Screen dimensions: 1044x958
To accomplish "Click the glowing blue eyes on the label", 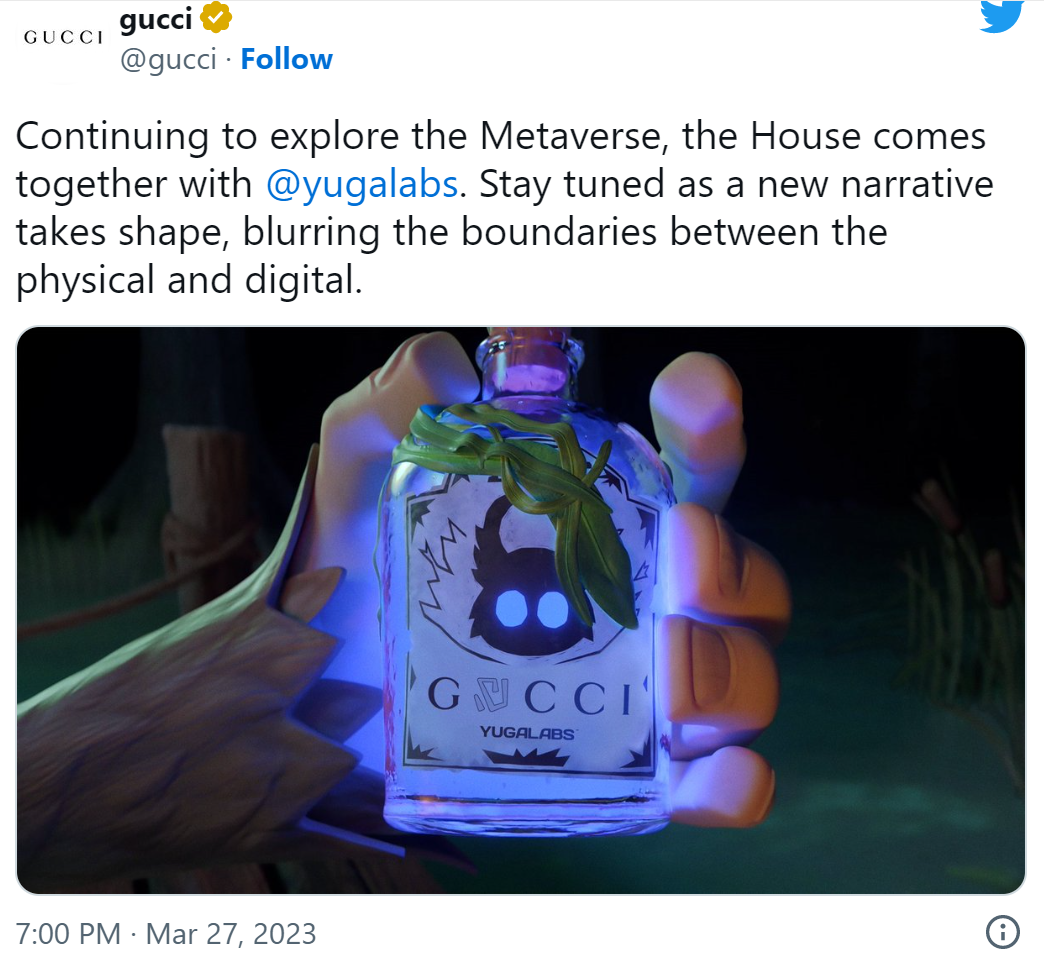I will coord(531,609).
